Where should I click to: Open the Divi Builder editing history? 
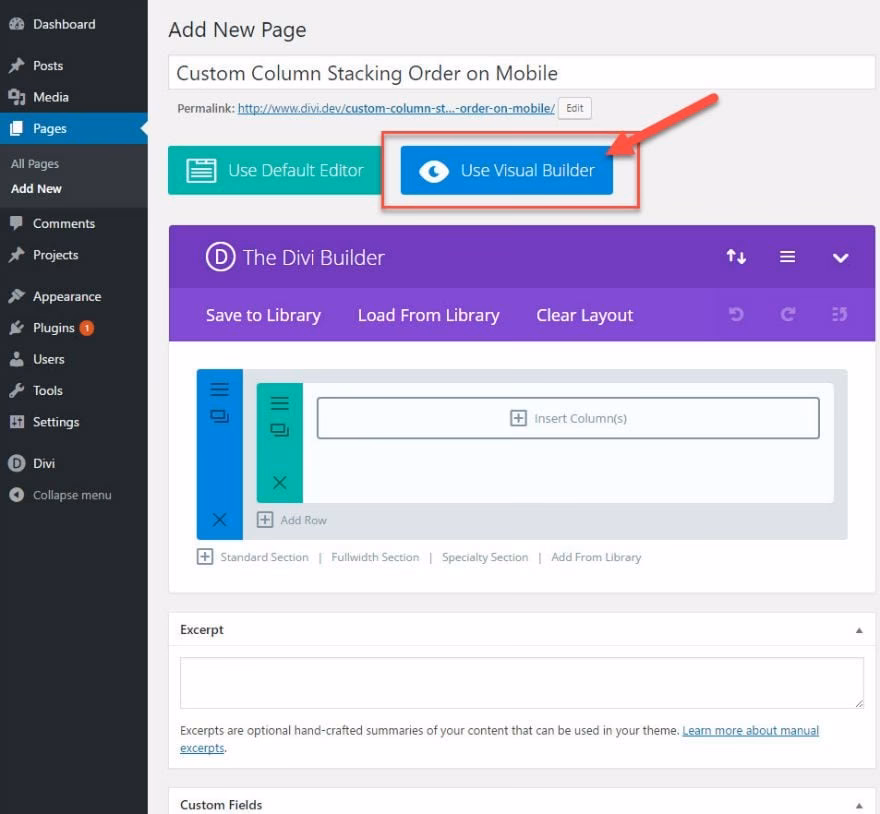(839, 314)
